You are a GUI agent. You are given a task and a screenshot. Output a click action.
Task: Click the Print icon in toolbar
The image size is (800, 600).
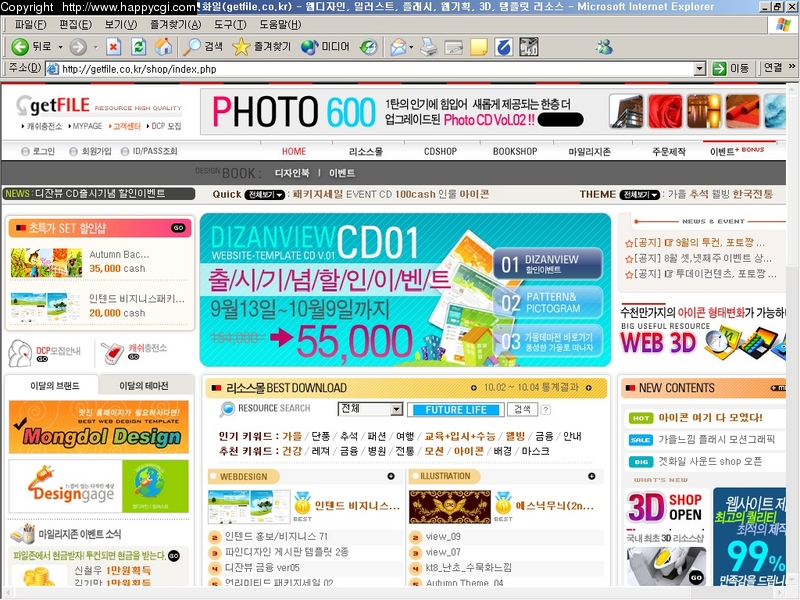[429, 47]
